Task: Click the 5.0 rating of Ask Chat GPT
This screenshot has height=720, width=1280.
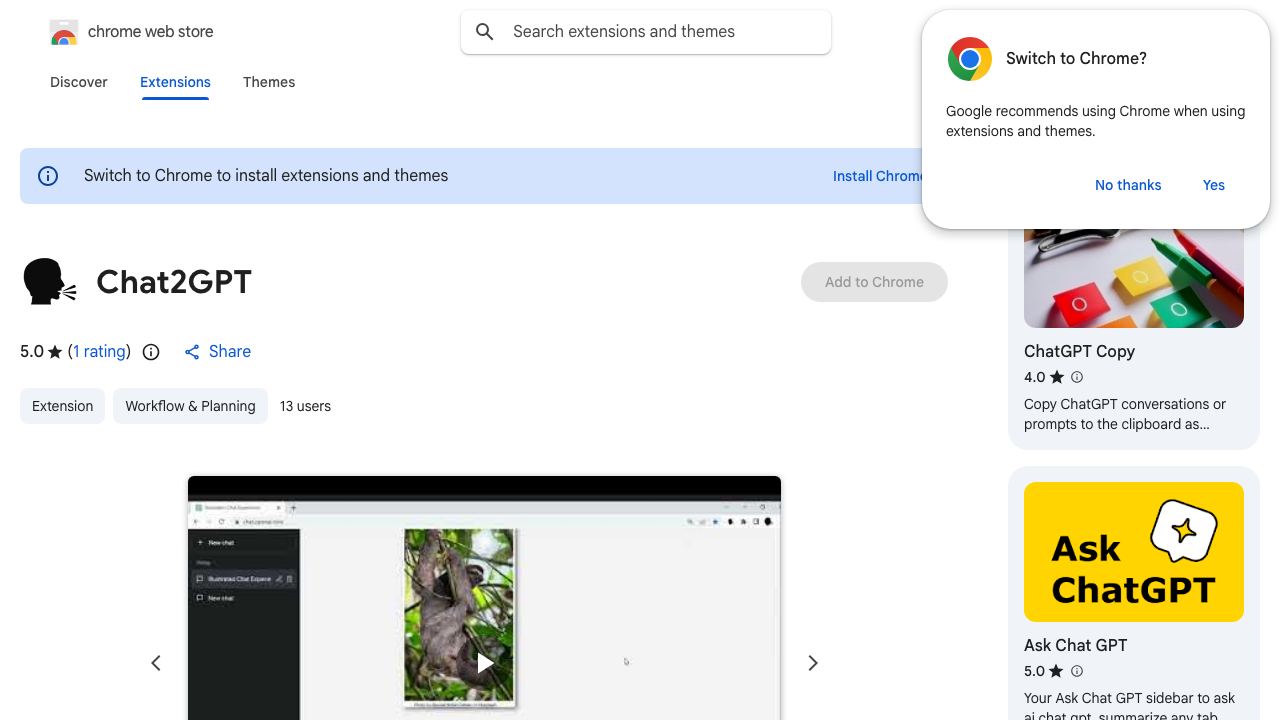Action: click(x=1034, y=671)
